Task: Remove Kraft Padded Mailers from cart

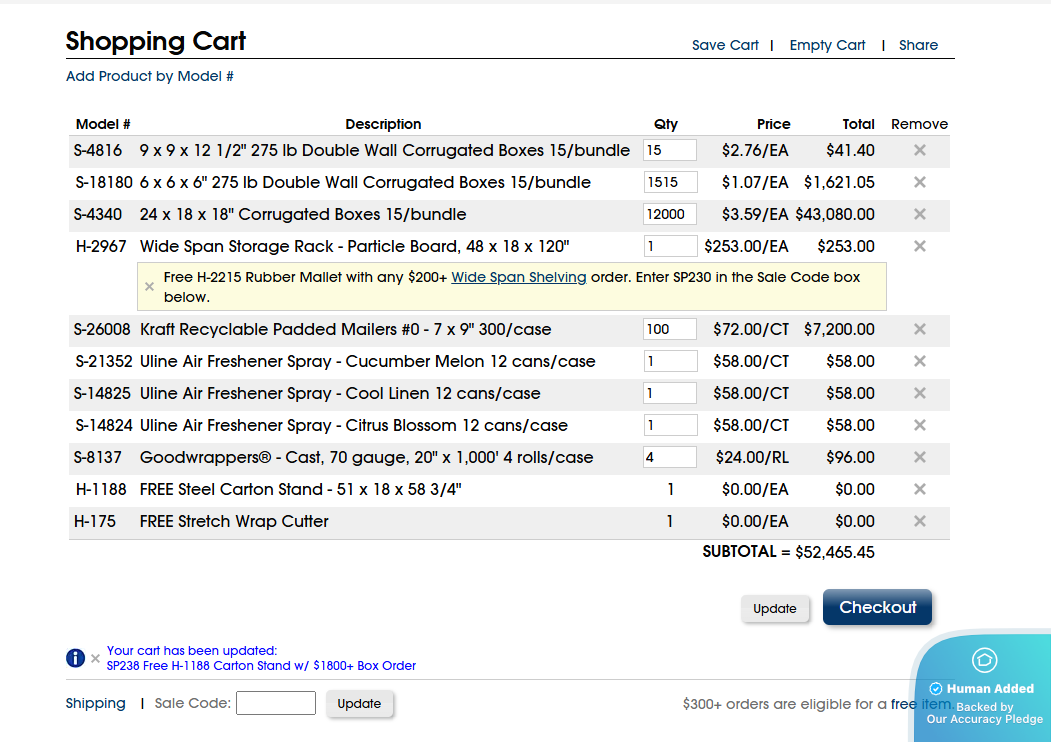Action: (919, 329)
